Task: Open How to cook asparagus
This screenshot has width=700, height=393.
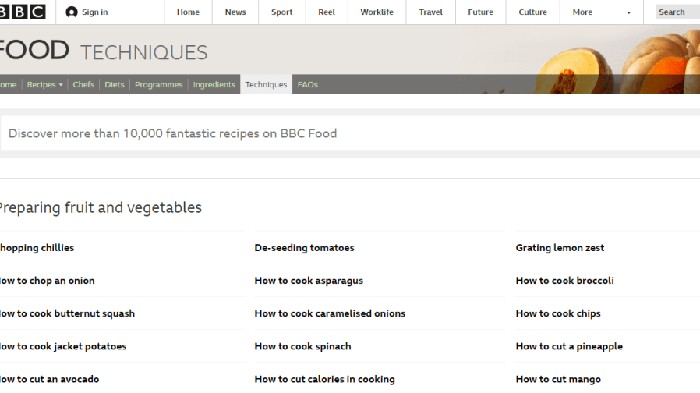Action: point(308,281)
